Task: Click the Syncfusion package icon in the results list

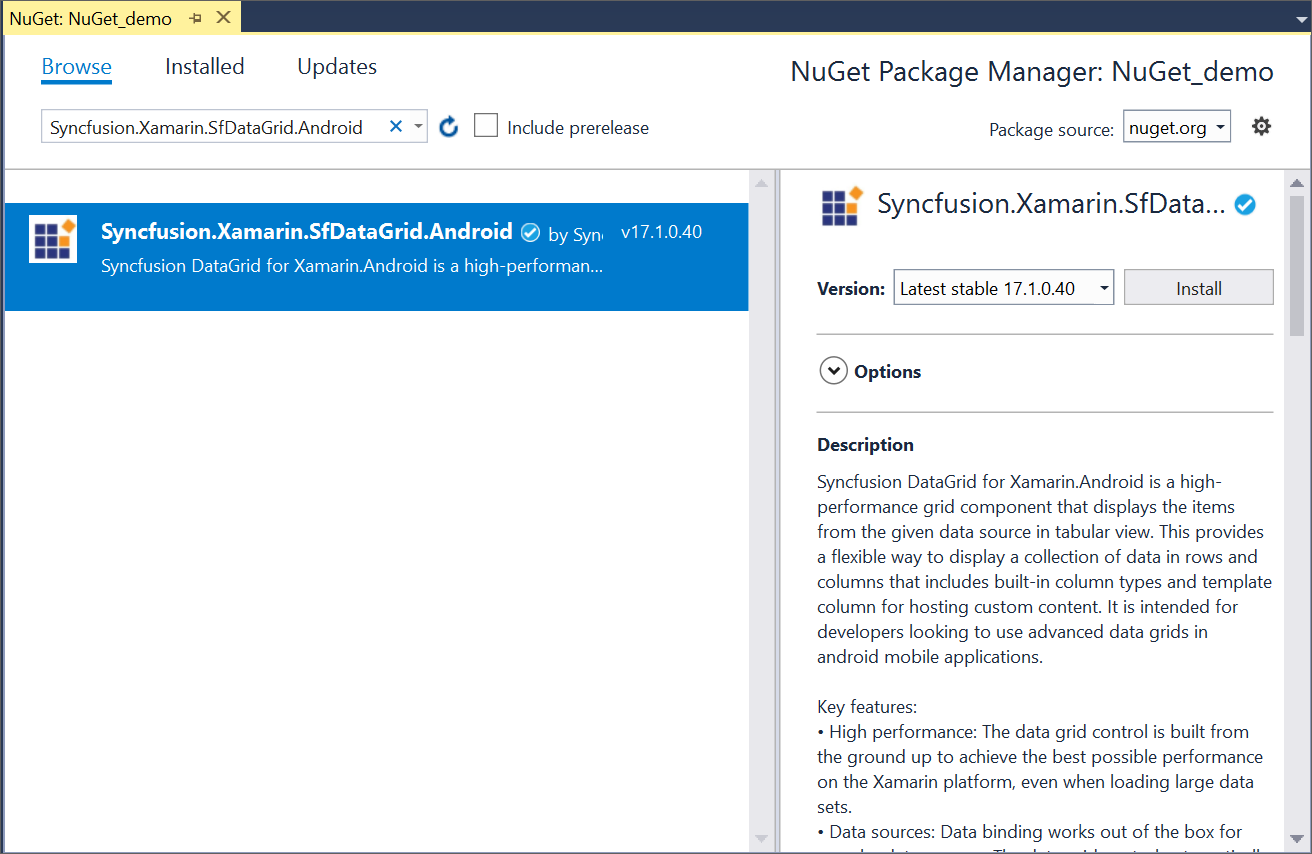Action: [52, 239]
